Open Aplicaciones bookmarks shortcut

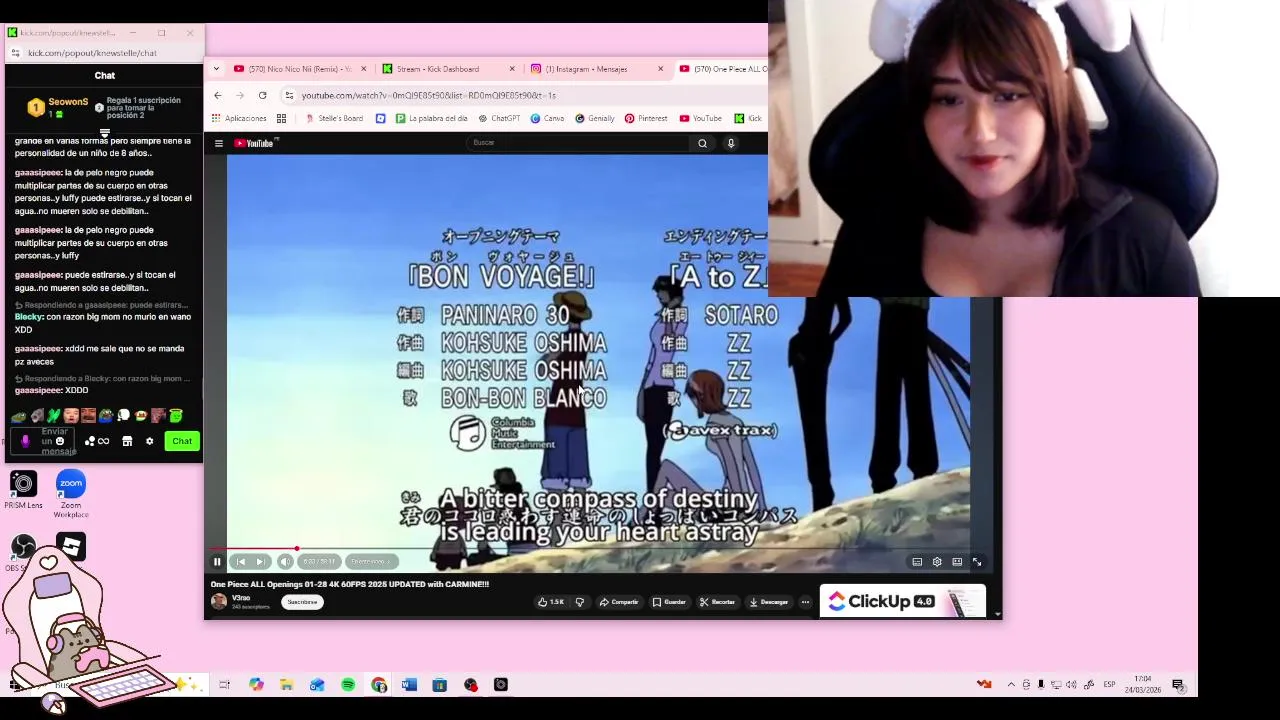[x=239, y=118]
